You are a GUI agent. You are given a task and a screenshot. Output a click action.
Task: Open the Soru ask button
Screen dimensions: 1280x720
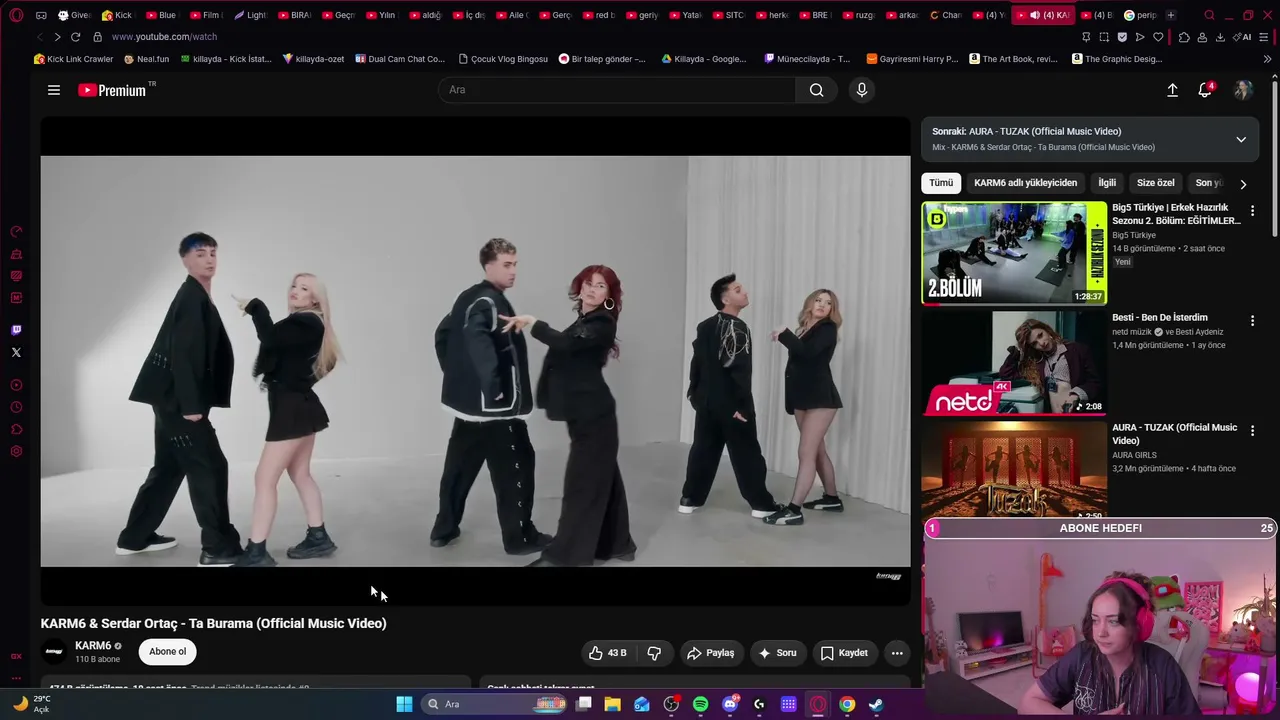click(x=777, y=653)
